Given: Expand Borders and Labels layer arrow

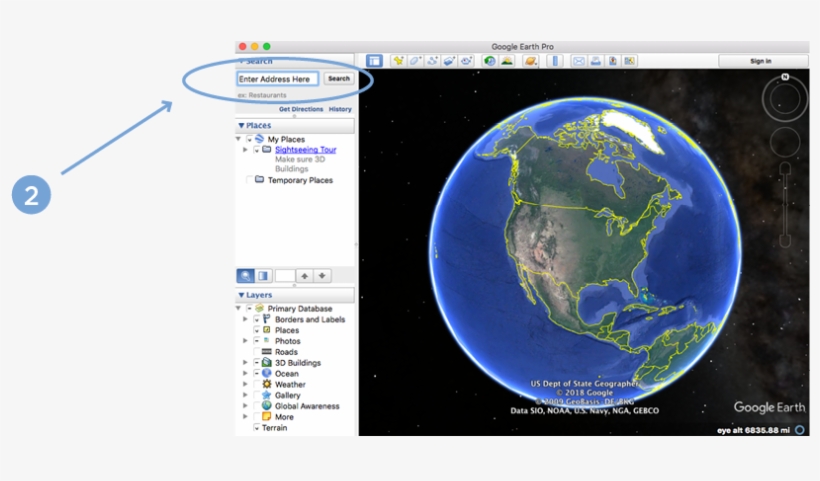Looking at the screenshot, I should (x=245, y=319).
